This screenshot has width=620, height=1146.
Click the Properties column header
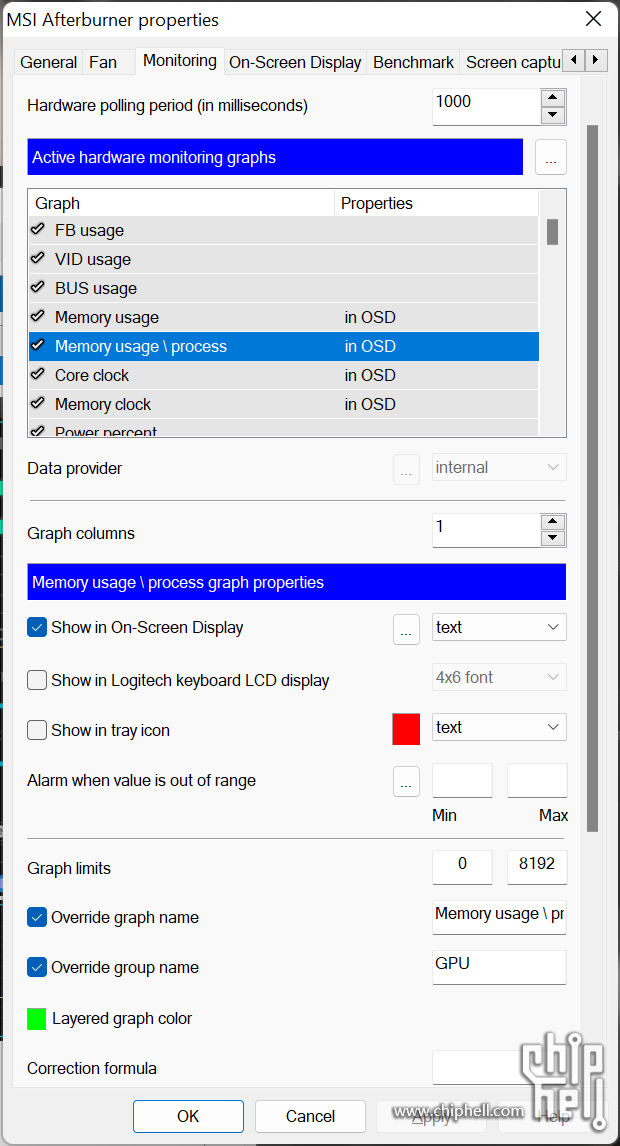click(436, 203)
